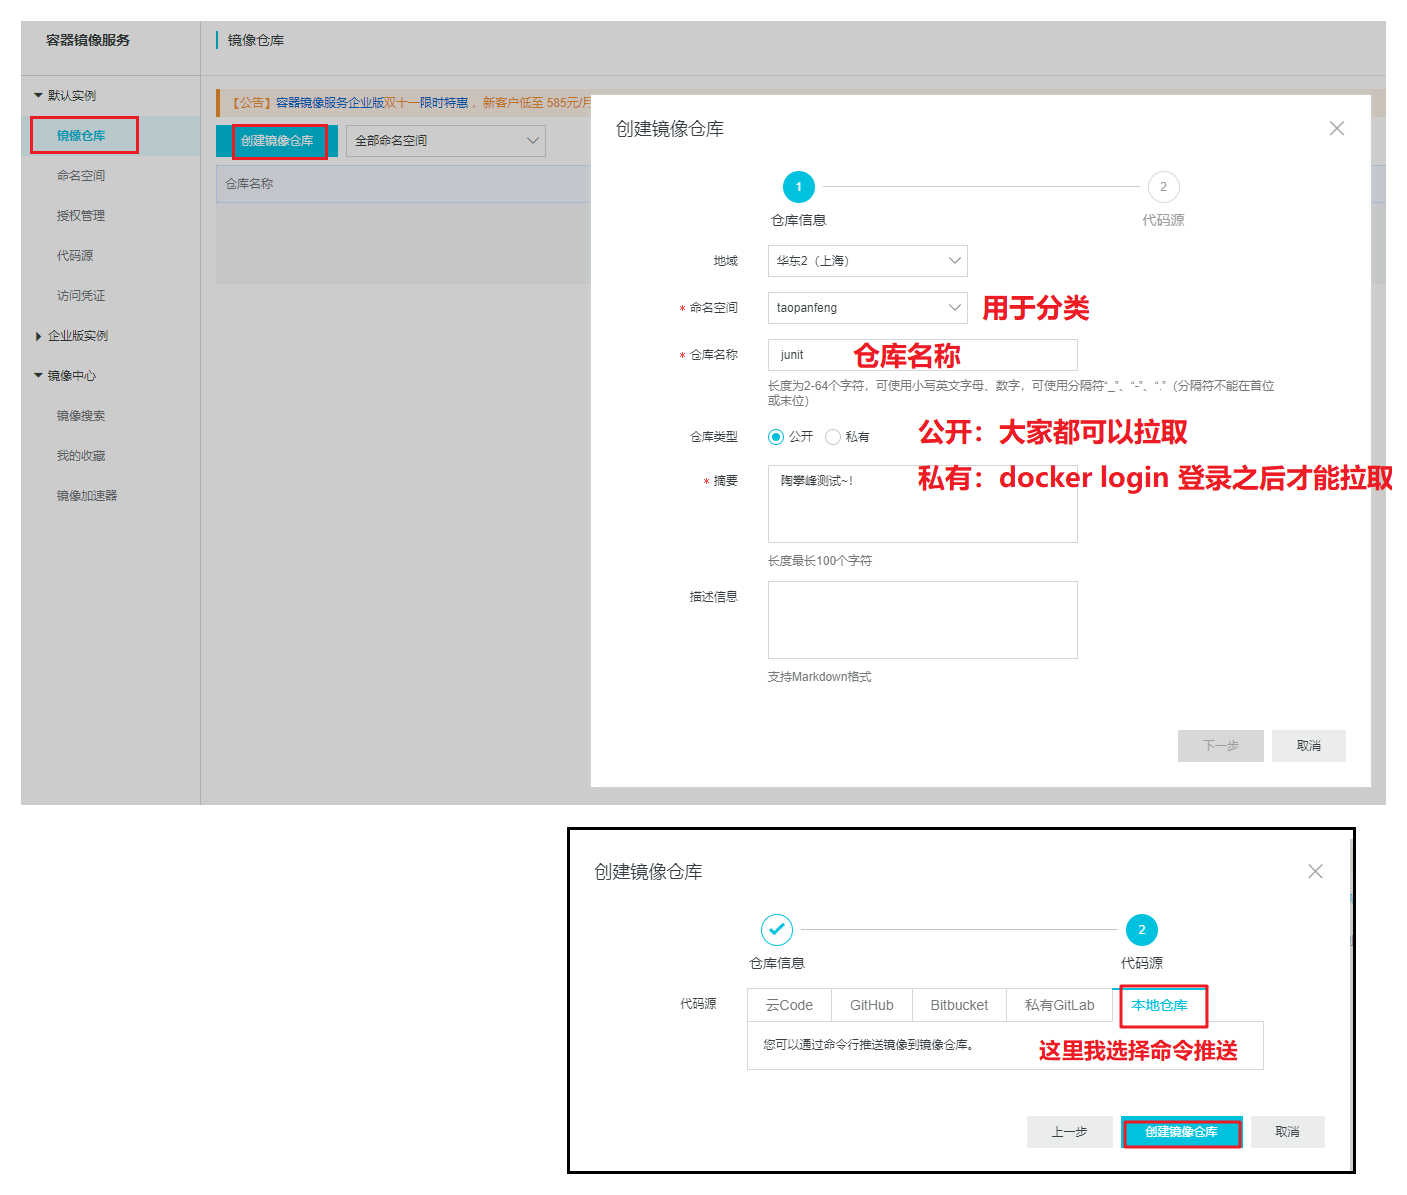Click the 上一步 button
The width and height of the screenshot is (1407, 1195).
coord(1070,1132)
